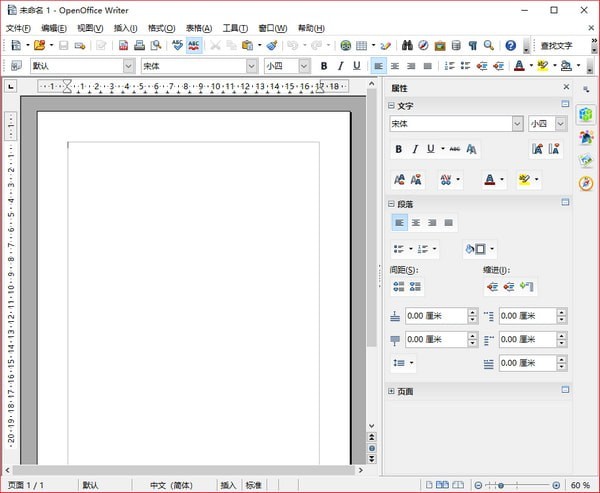600x493 pixels.
Task: Open the 表格(A) menu
Action: pyautogui.click(x=199, y=28)
